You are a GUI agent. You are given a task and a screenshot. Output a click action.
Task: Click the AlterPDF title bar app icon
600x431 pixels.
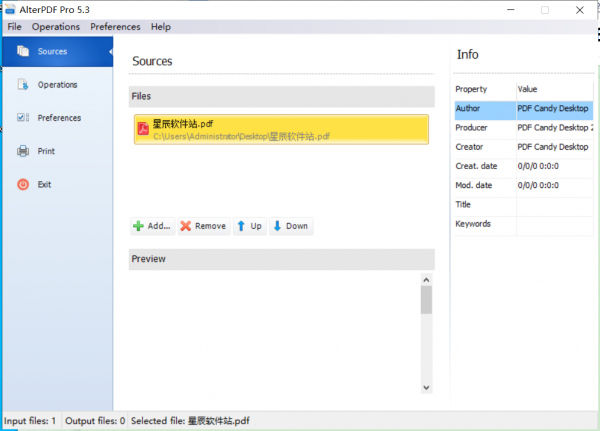tap(10, 9)
